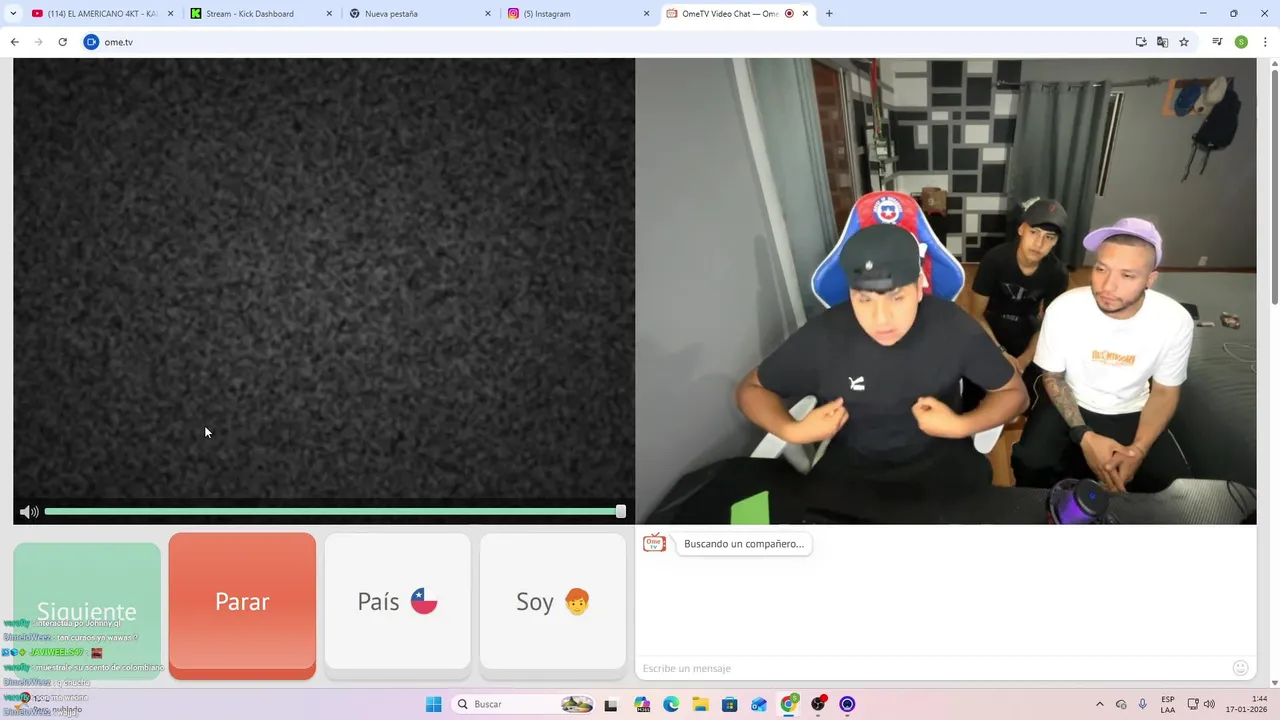
Task: Click the microphone tray icon
Action: click(x=1143, y=704)
